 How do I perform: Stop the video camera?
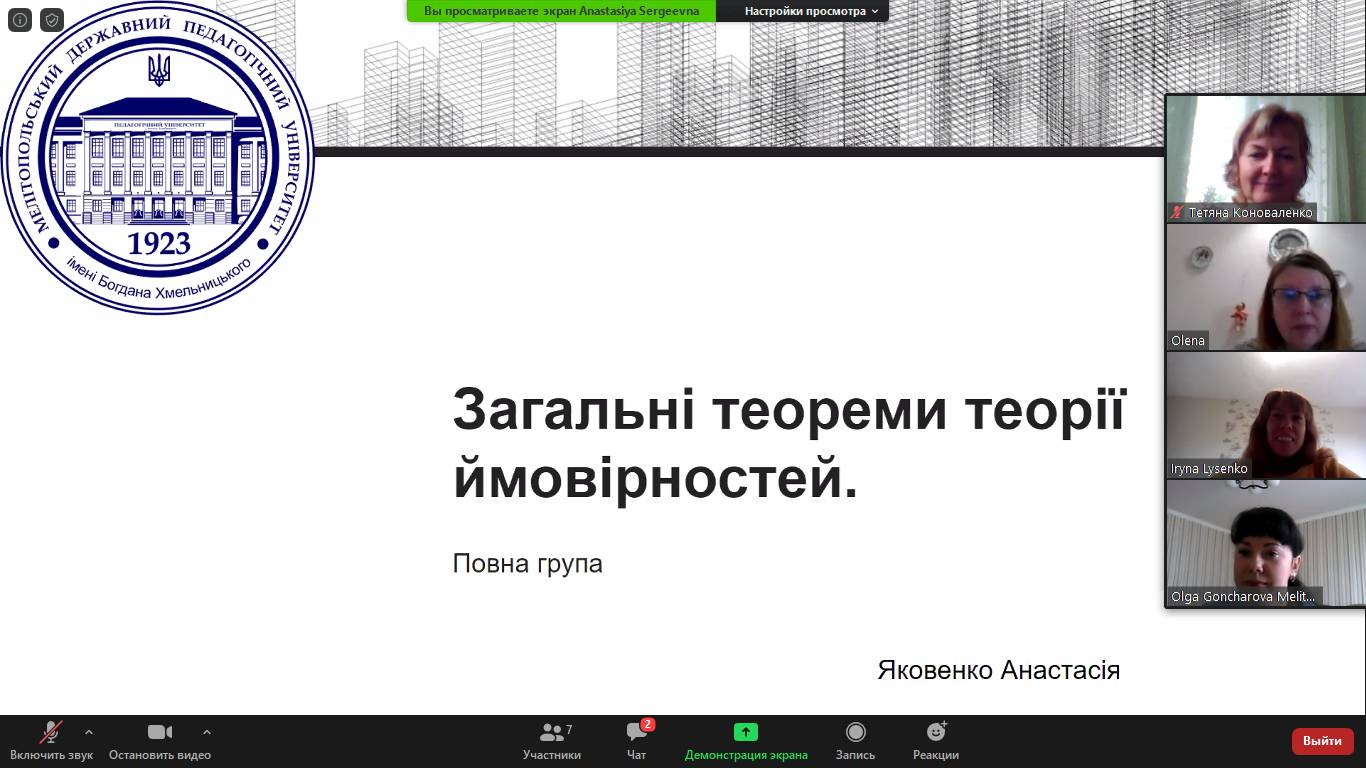pyautogui.click(x=160, y=741)
